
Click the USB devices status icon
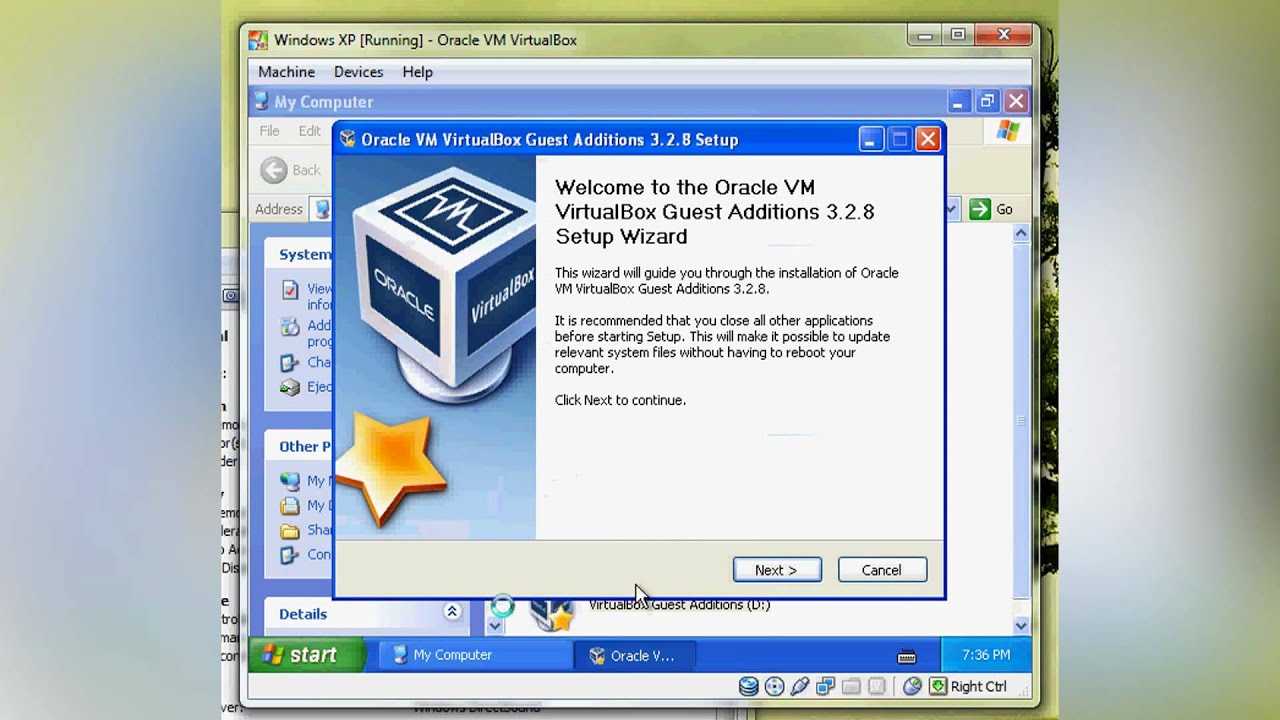(799, 686)
